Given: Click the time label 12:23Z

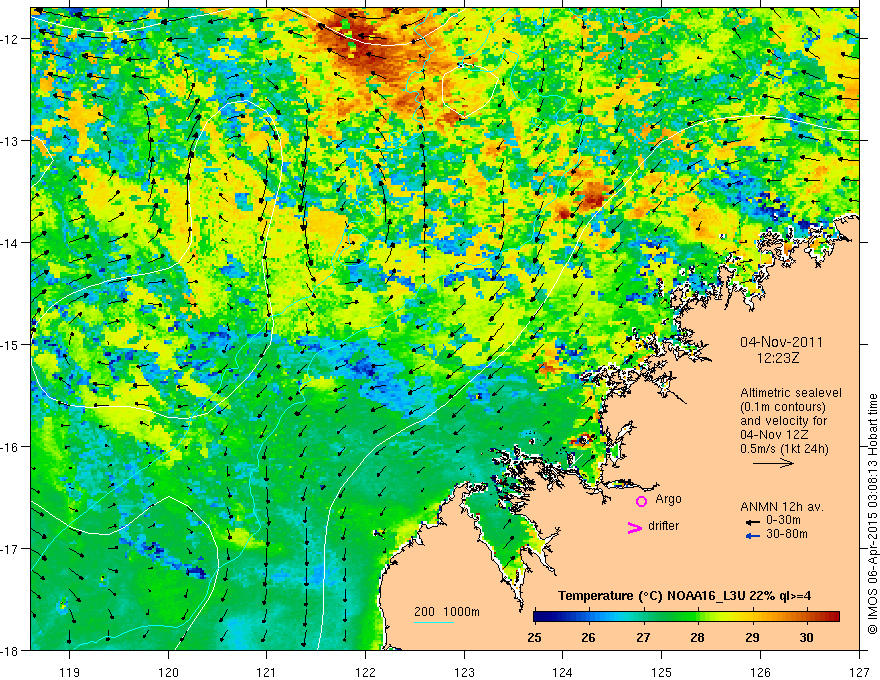Looking at the screenshot, I should [778, 358].
